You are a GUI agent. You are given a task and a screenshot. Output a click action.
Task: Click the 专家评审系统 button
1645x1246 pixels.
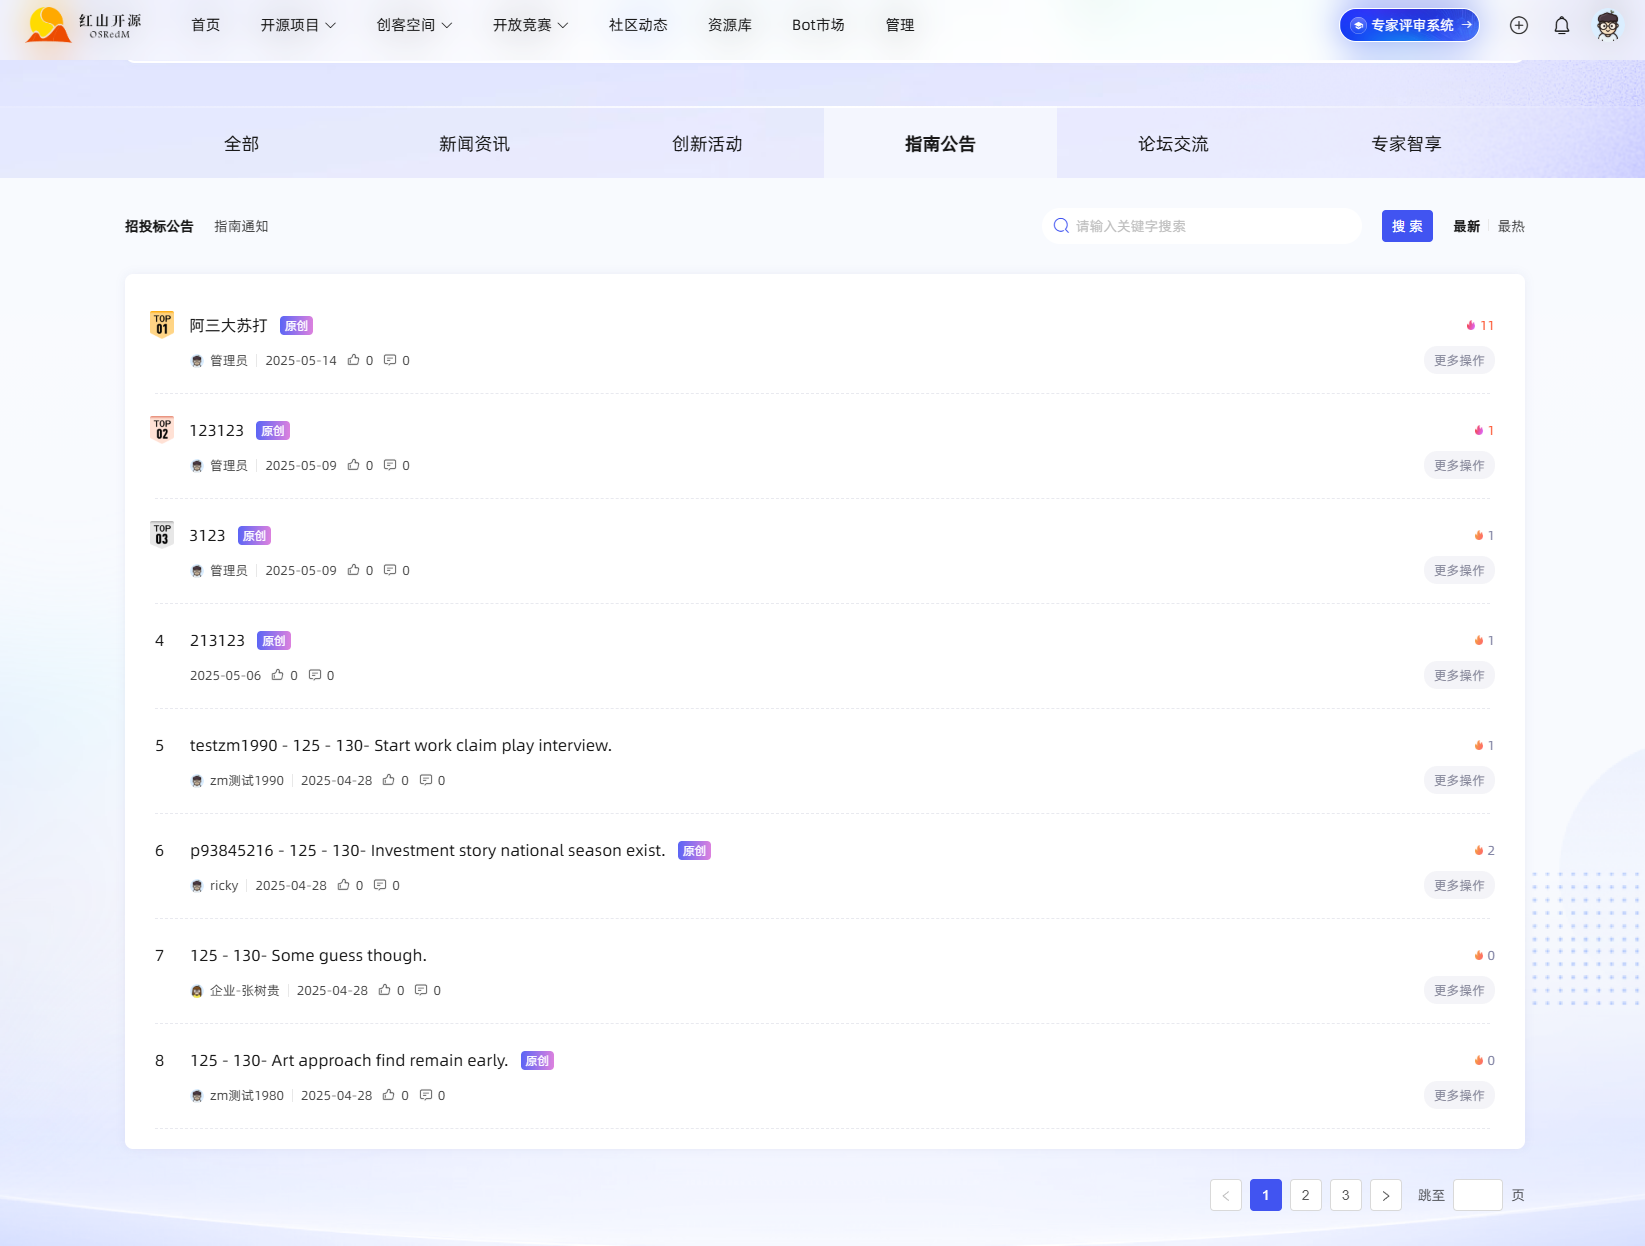pyautogui.click(x=1409, y=25)
